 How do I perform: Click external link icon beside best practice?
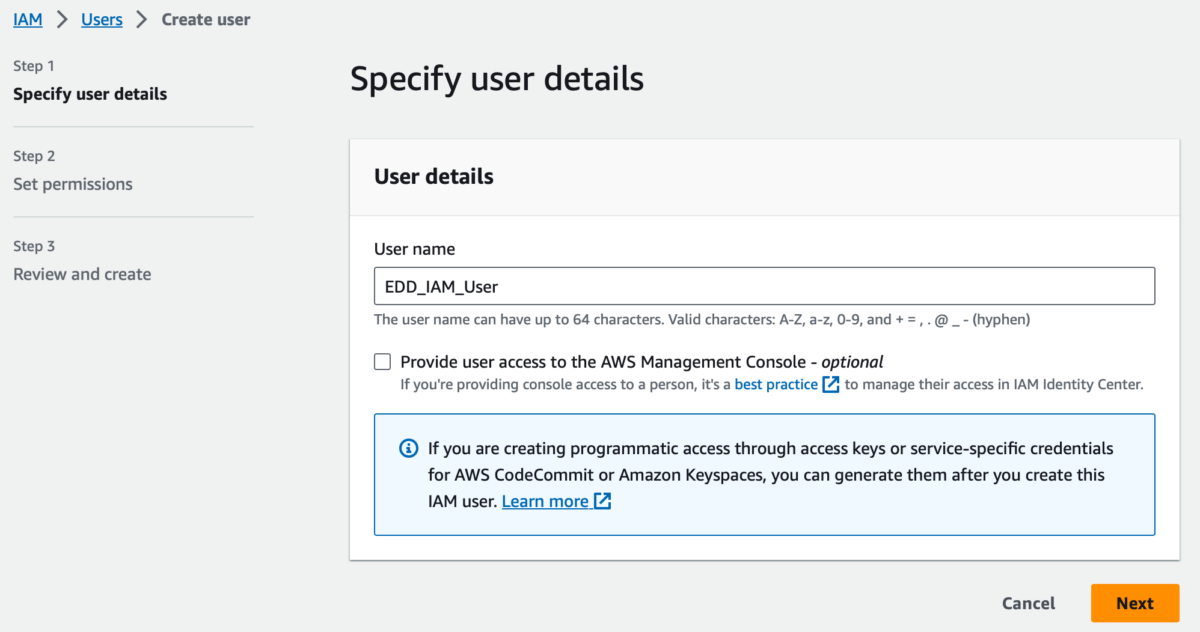tap(831, 384)
